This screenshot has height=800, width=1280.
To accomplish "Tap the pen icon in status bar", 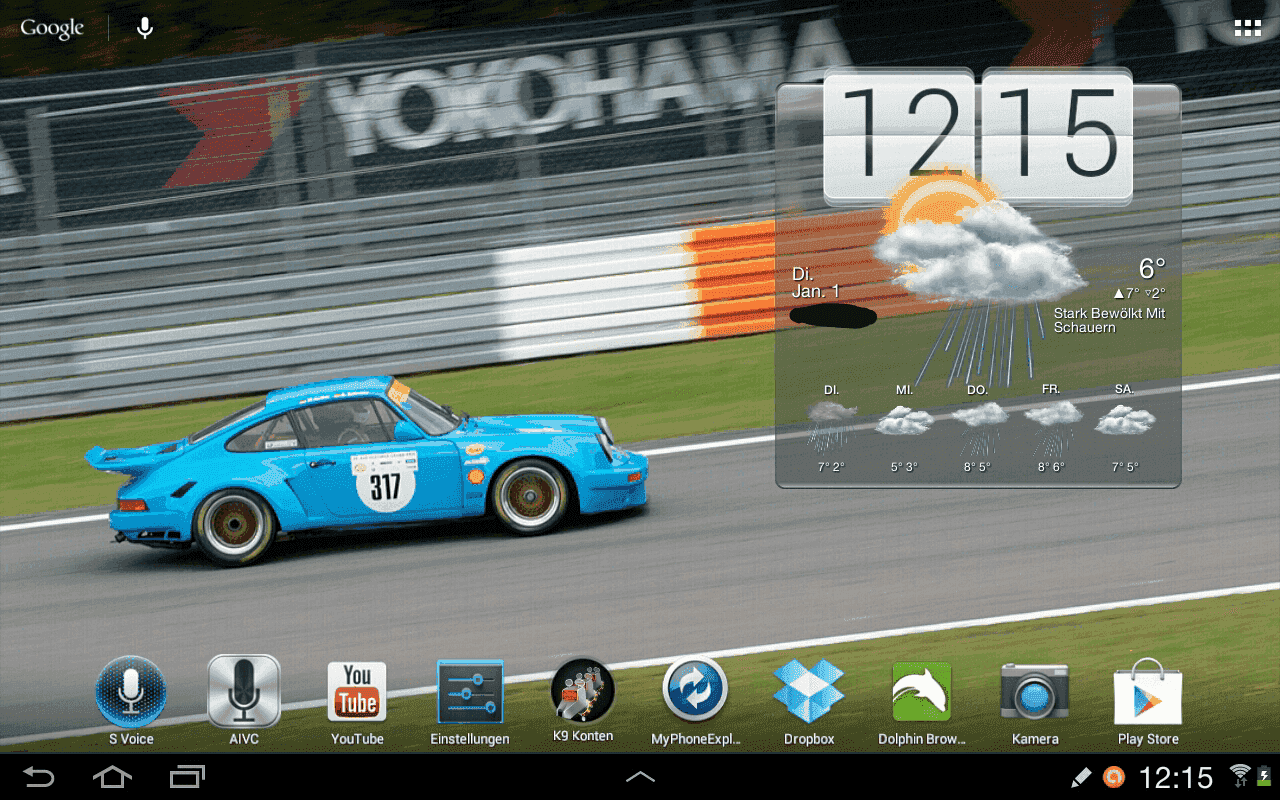I will [1081, 776].
